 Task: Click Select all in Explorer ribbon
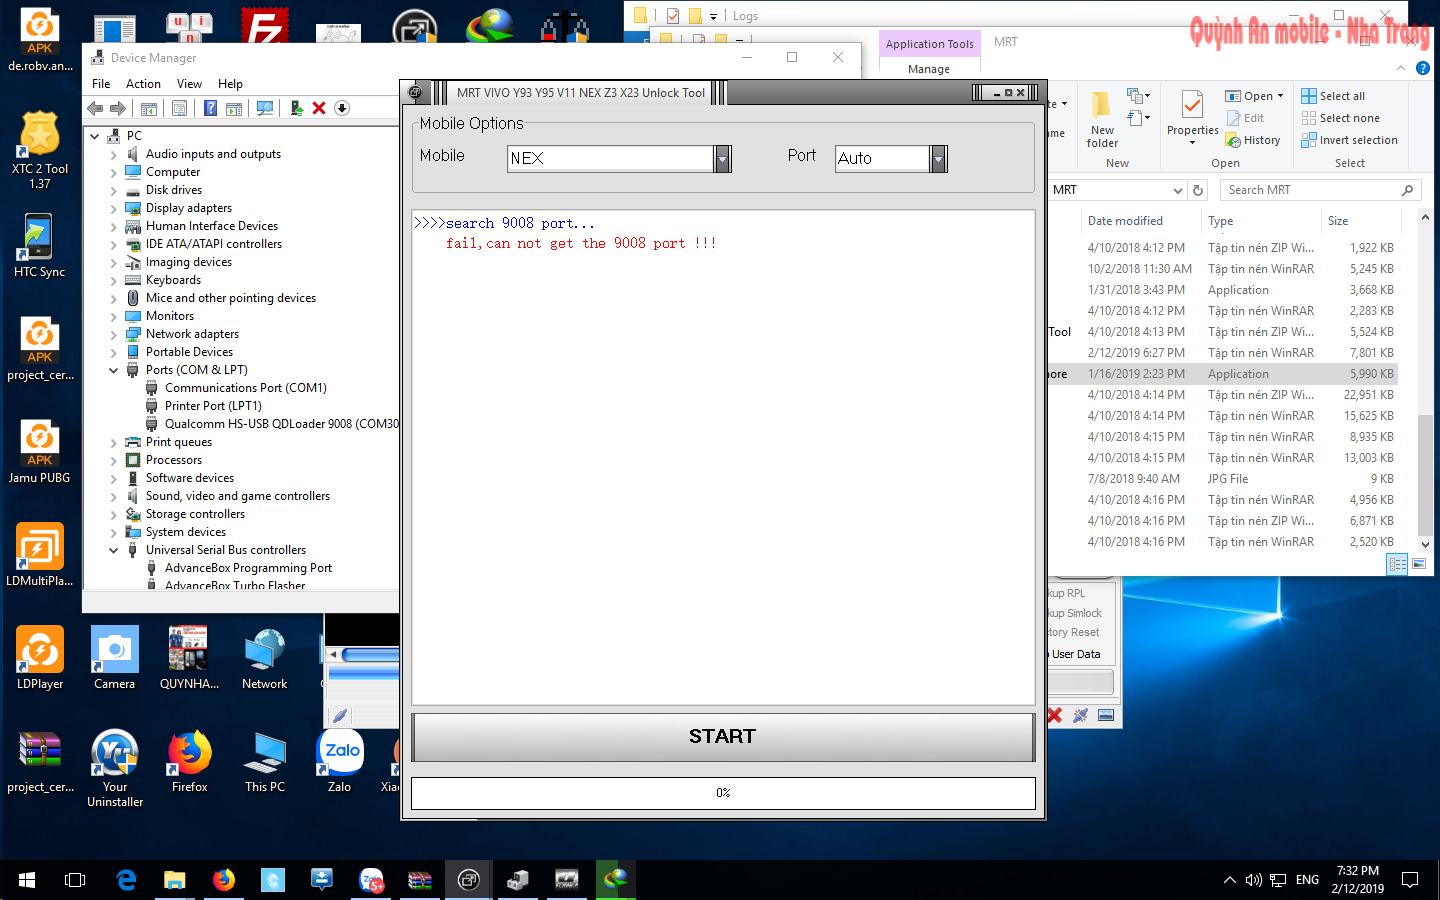[1332, 96]
